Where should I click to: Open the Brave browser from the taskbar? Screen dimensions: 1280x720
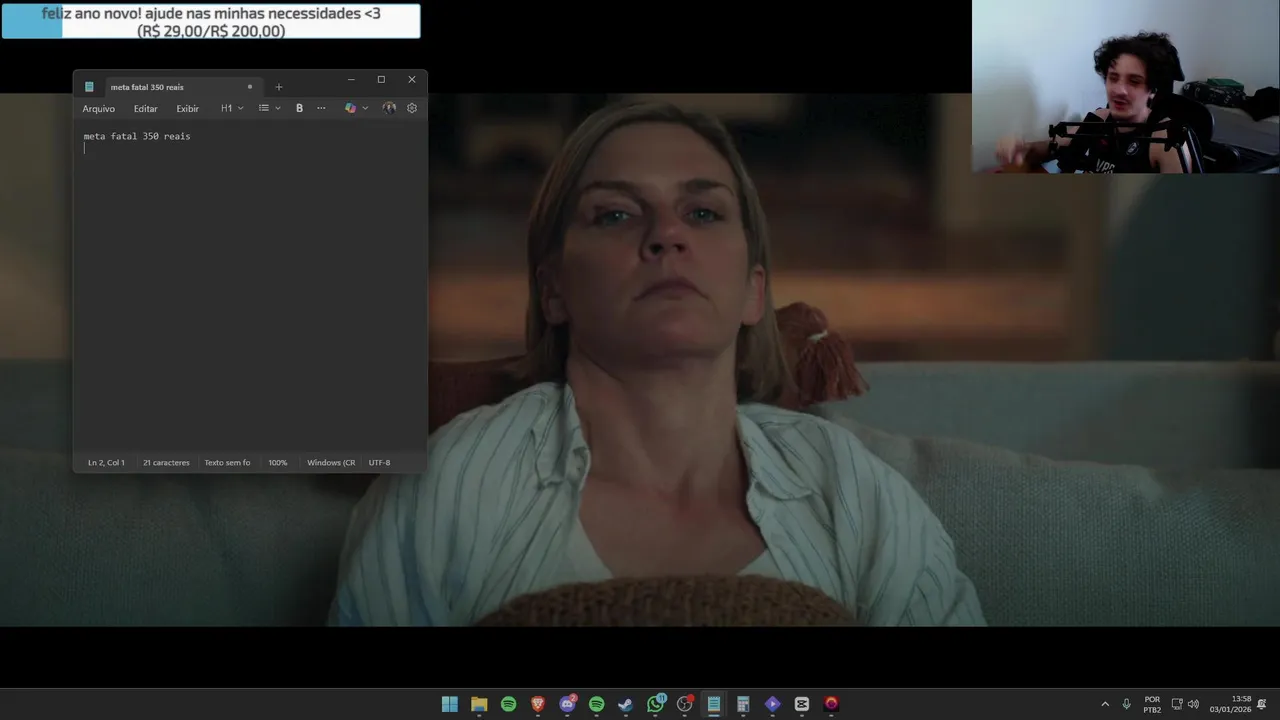pos(538,704)
